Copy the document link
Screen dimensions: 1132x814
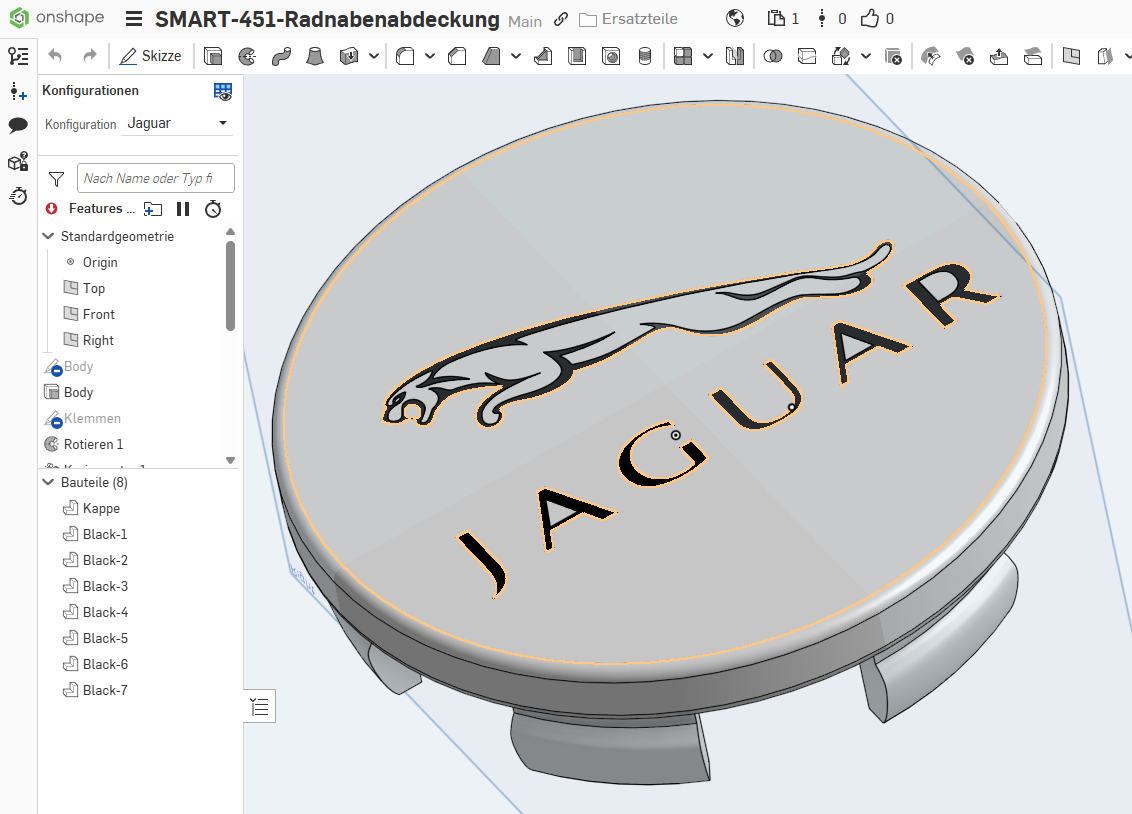coord(561,19)
